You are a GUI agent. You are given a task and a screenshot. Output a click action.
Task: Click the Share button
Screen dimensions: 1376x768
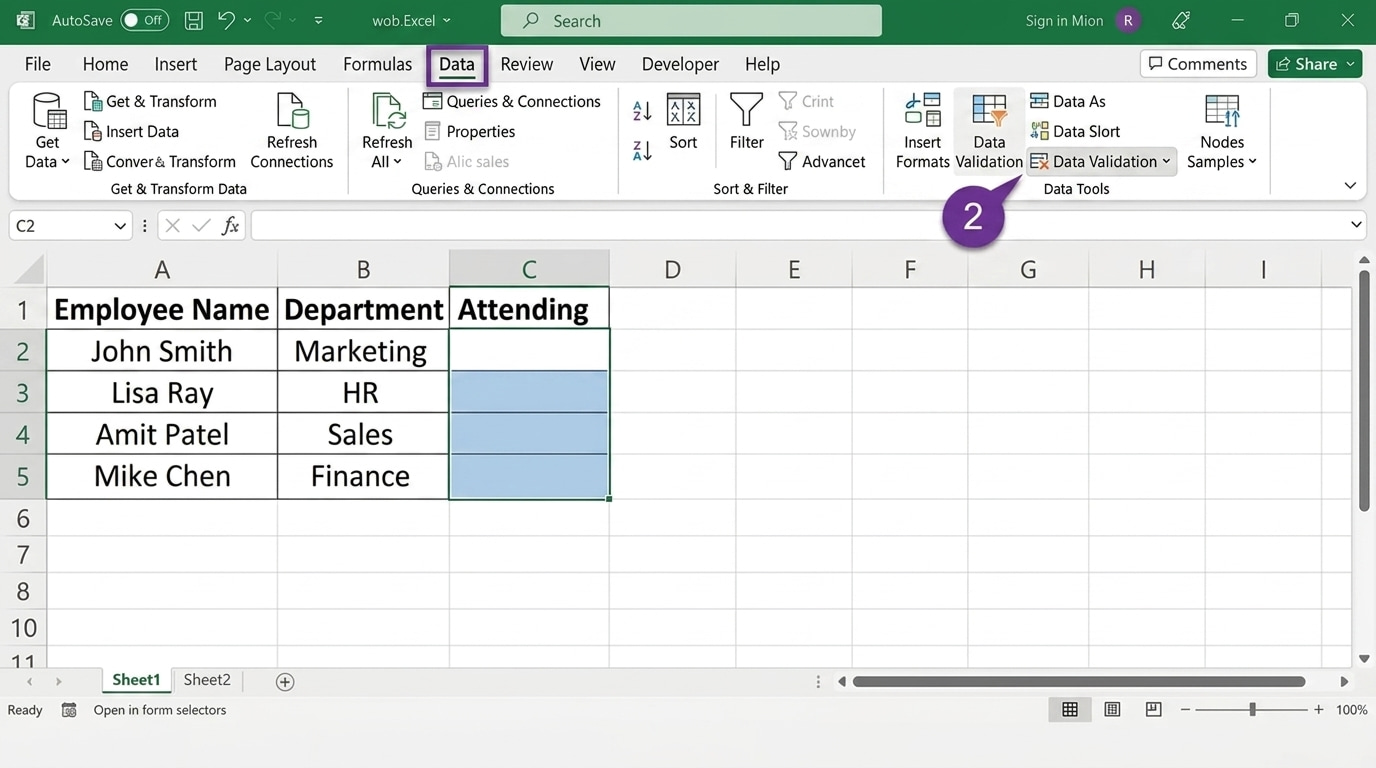pyautogui.click(x=1315, y=64)
